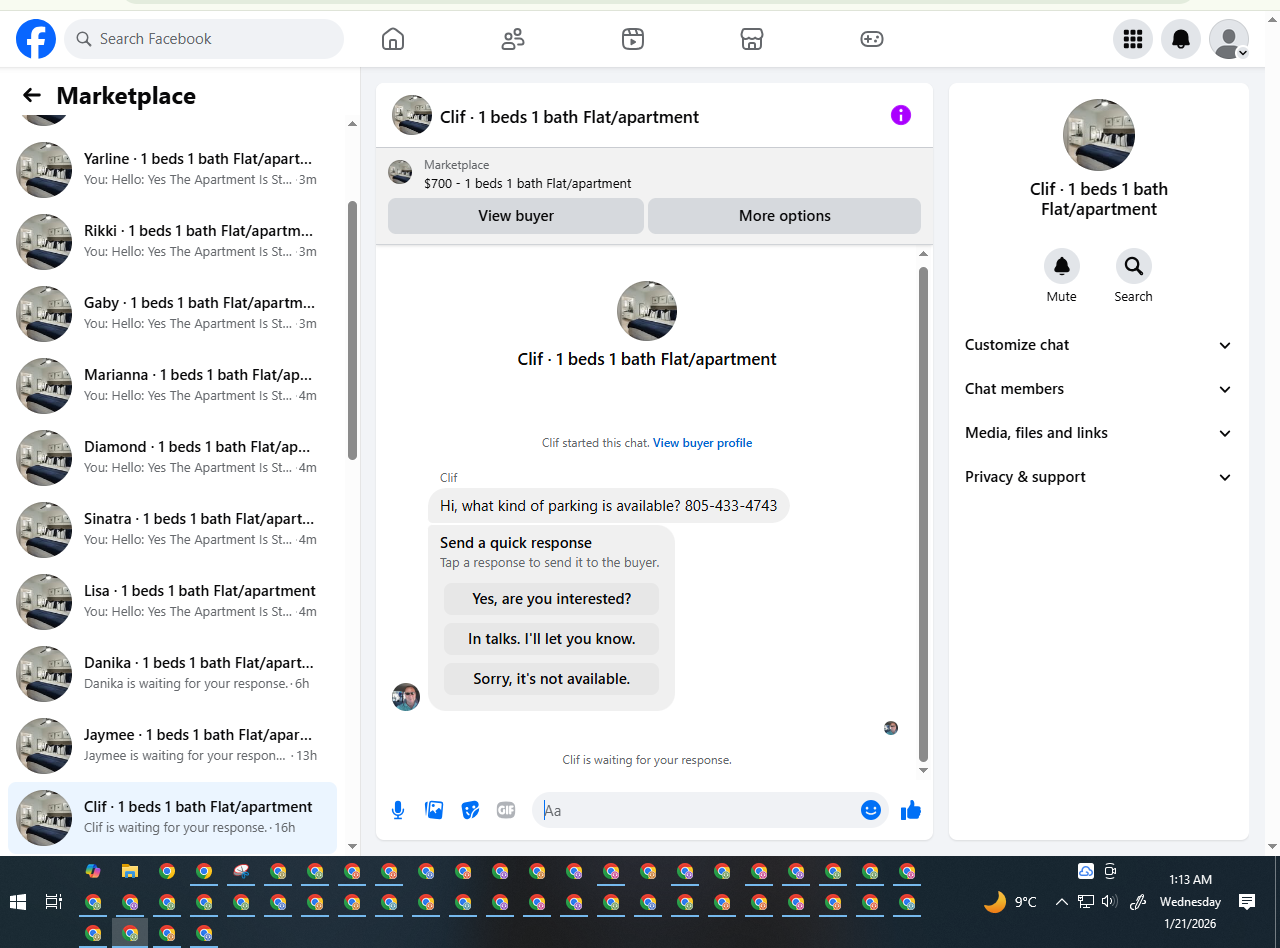Viewport: 1280px width, 948px height.
Task: Open the purple conversation information icon
Action: [x=901, y=115]
